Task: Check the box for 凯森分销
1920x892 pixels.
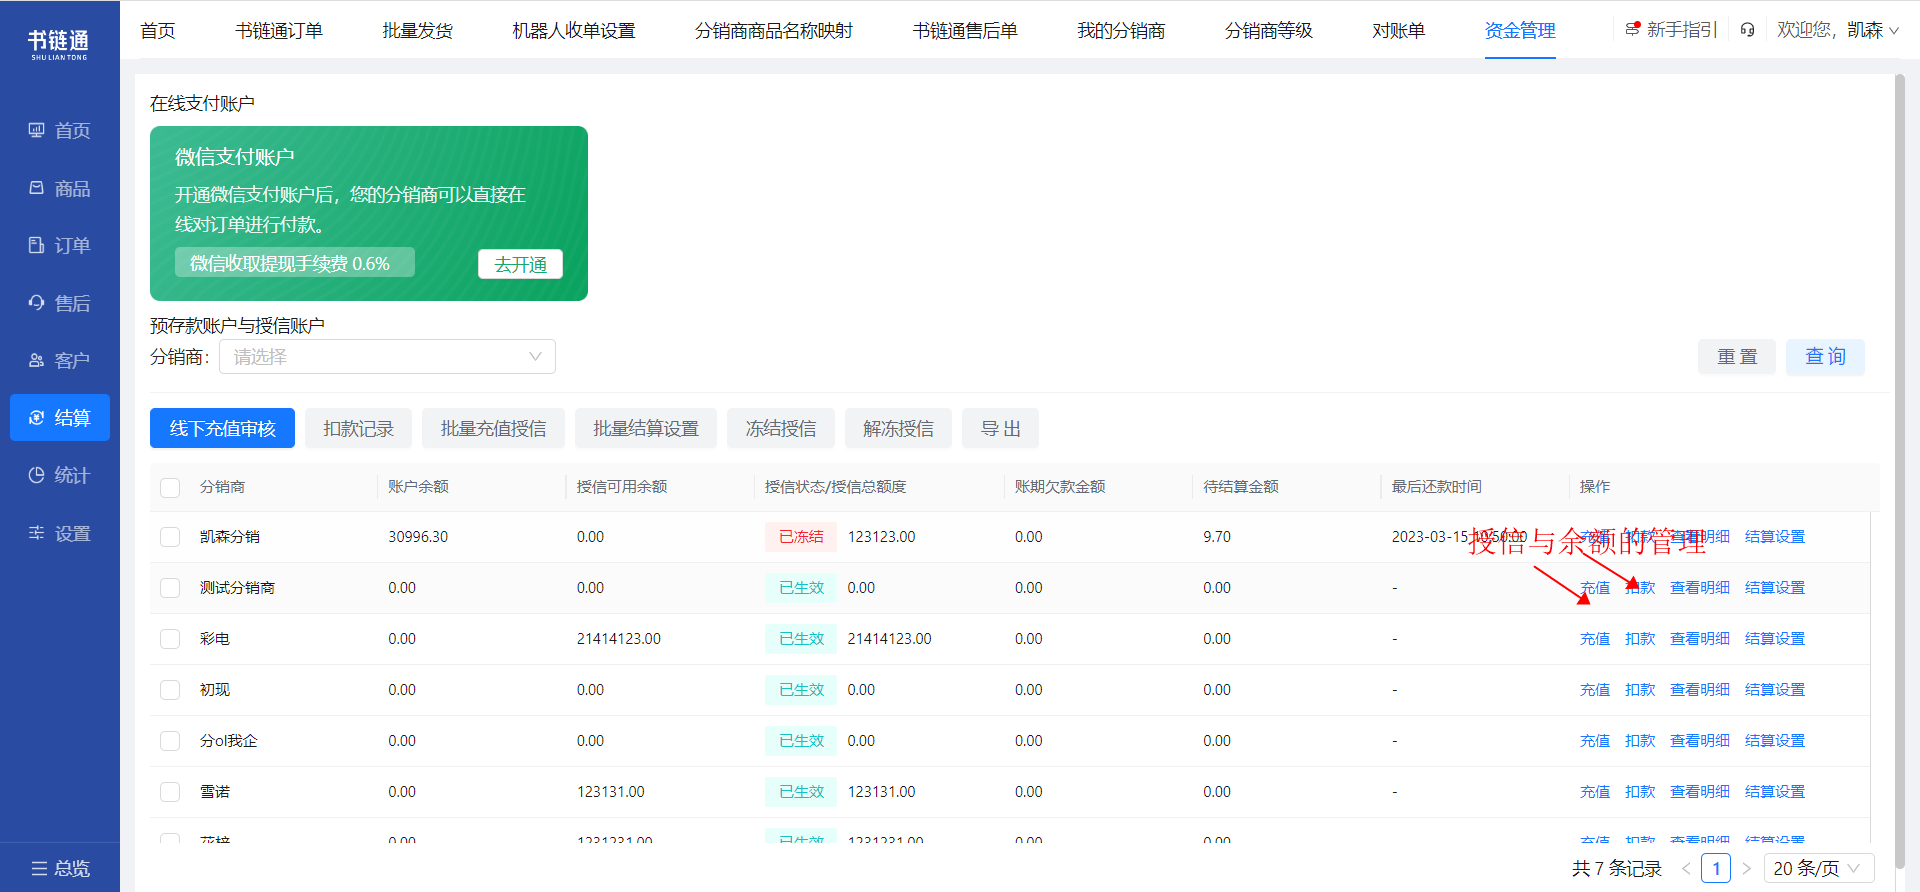Action: (x=170, y=537)
